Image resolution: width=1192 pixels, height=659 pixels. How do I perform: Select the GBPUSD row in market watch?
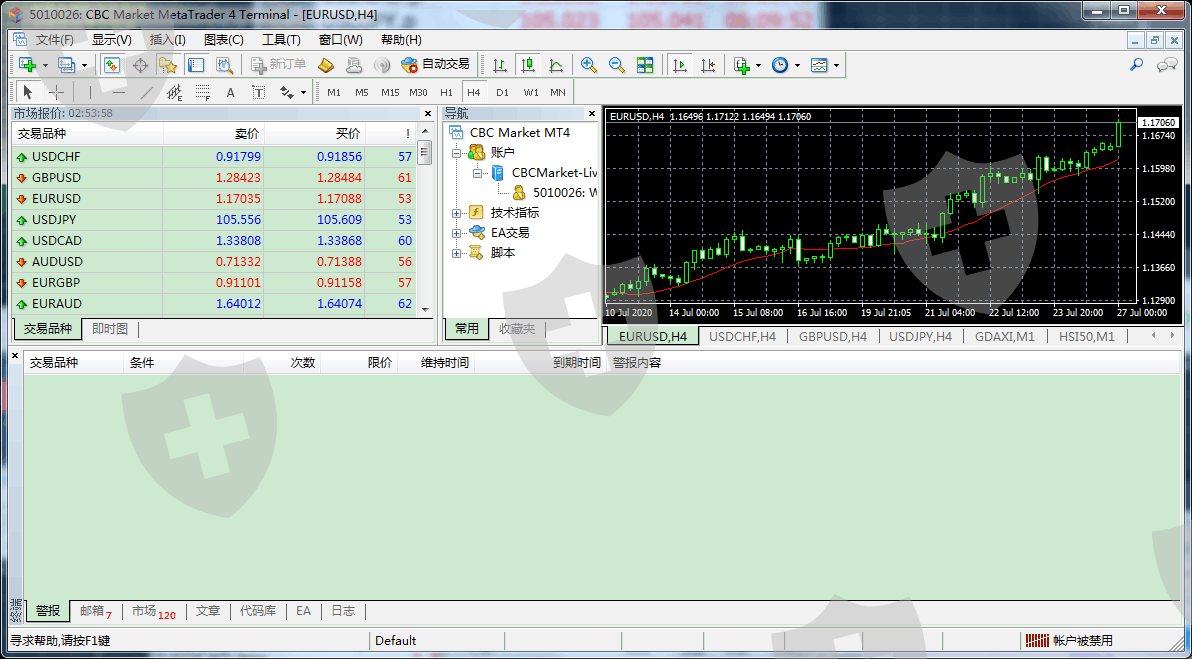[x=56, y=178]
